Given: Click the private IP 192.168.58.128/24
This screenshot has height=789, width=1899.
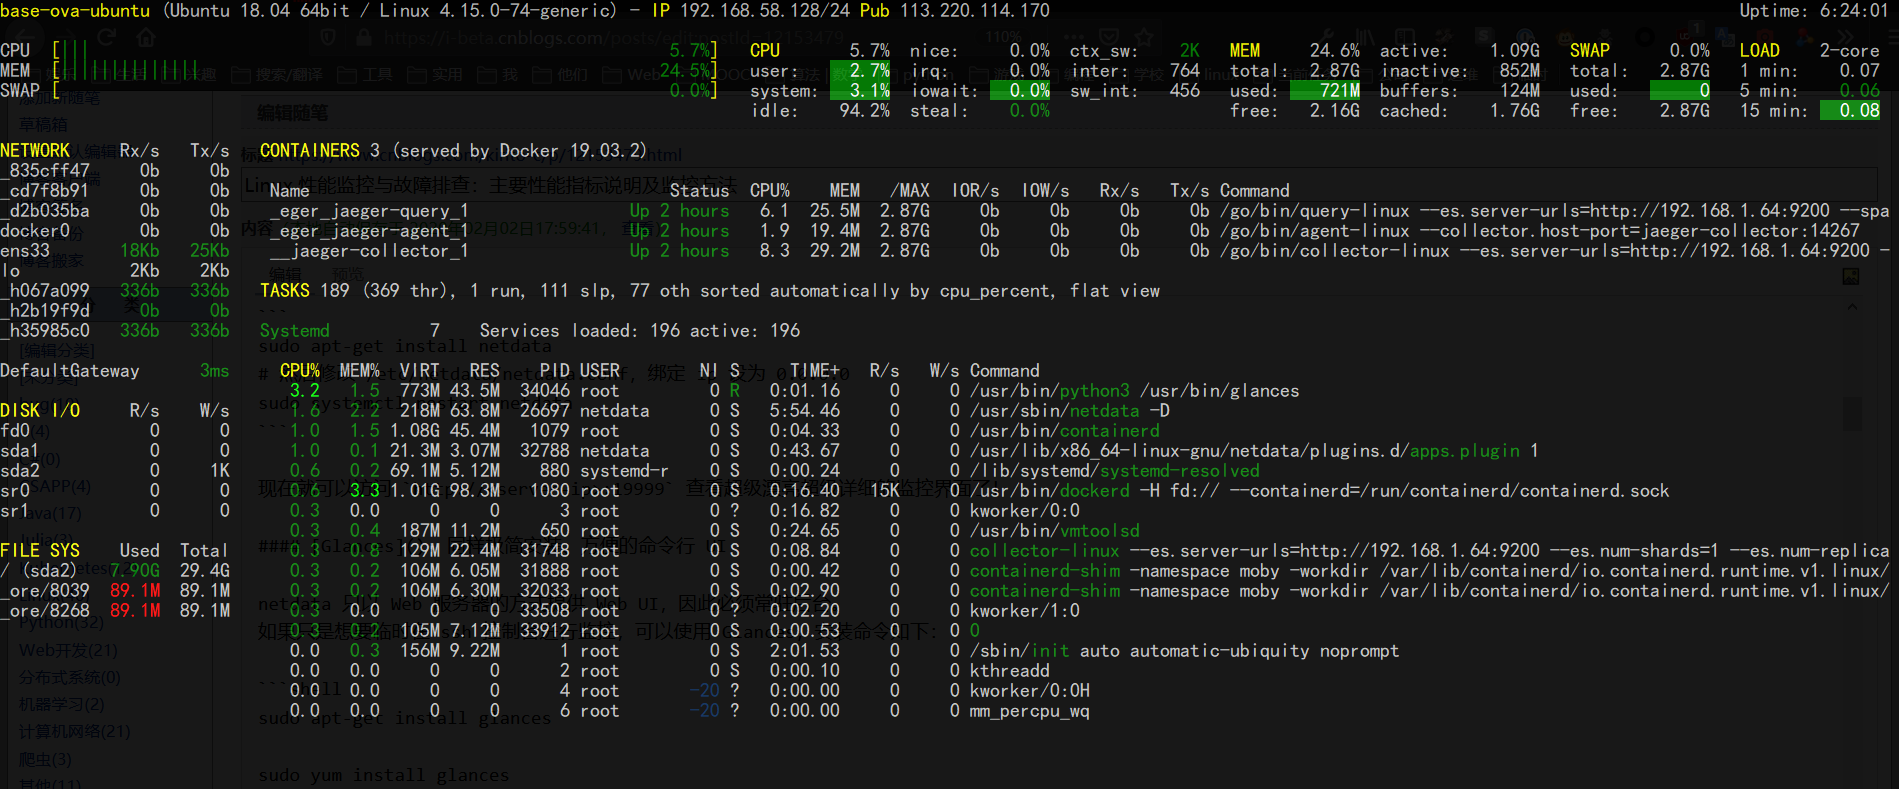Looking at the screenshot, I should pyautogui.click(x=766, y=11).
